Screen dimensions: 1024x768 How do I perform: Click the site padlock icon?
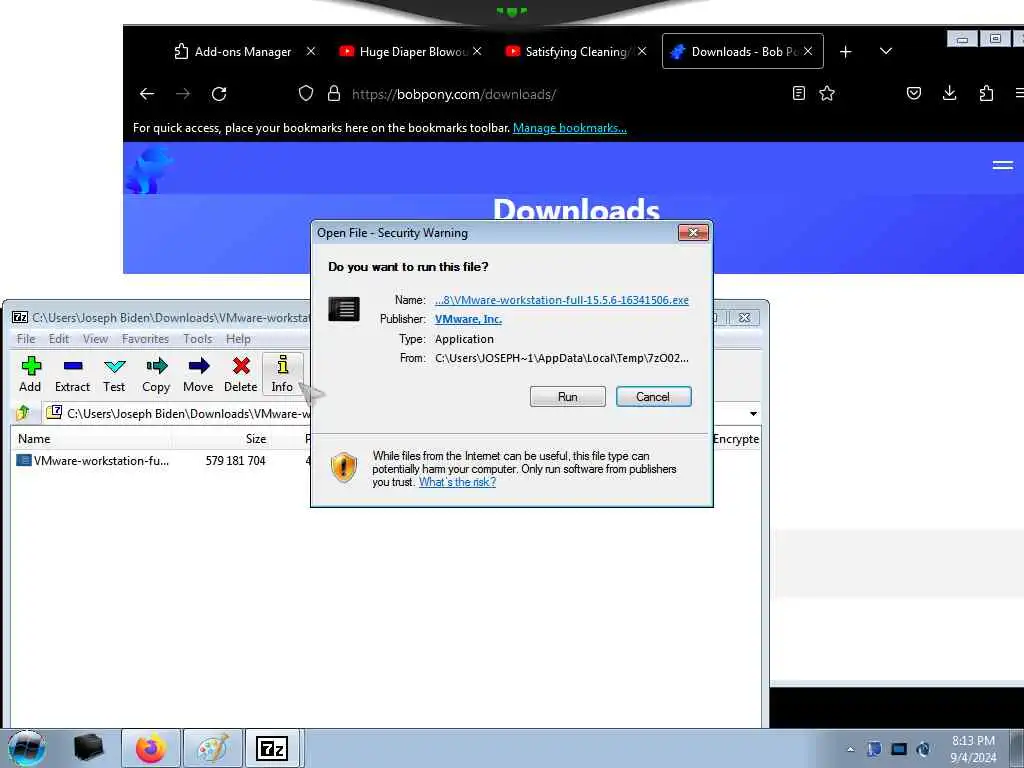pyautogui.click(x=334, y=93)
